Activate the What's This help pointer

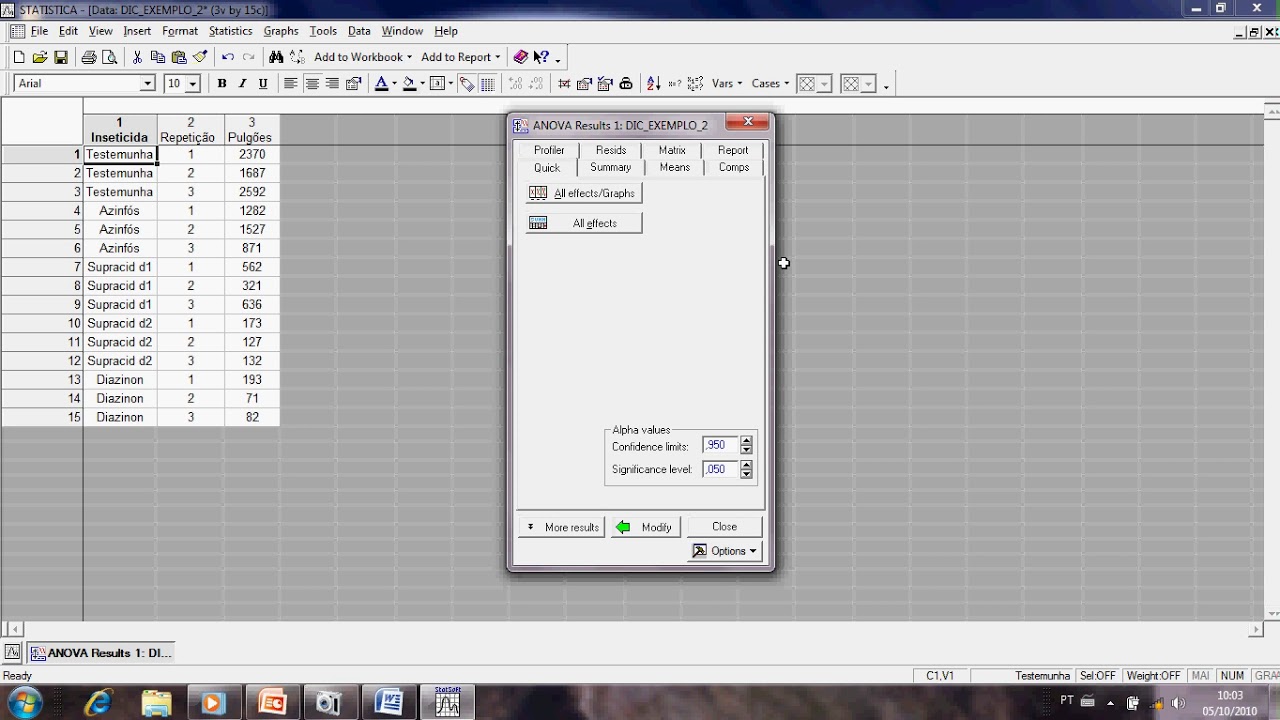541,58
